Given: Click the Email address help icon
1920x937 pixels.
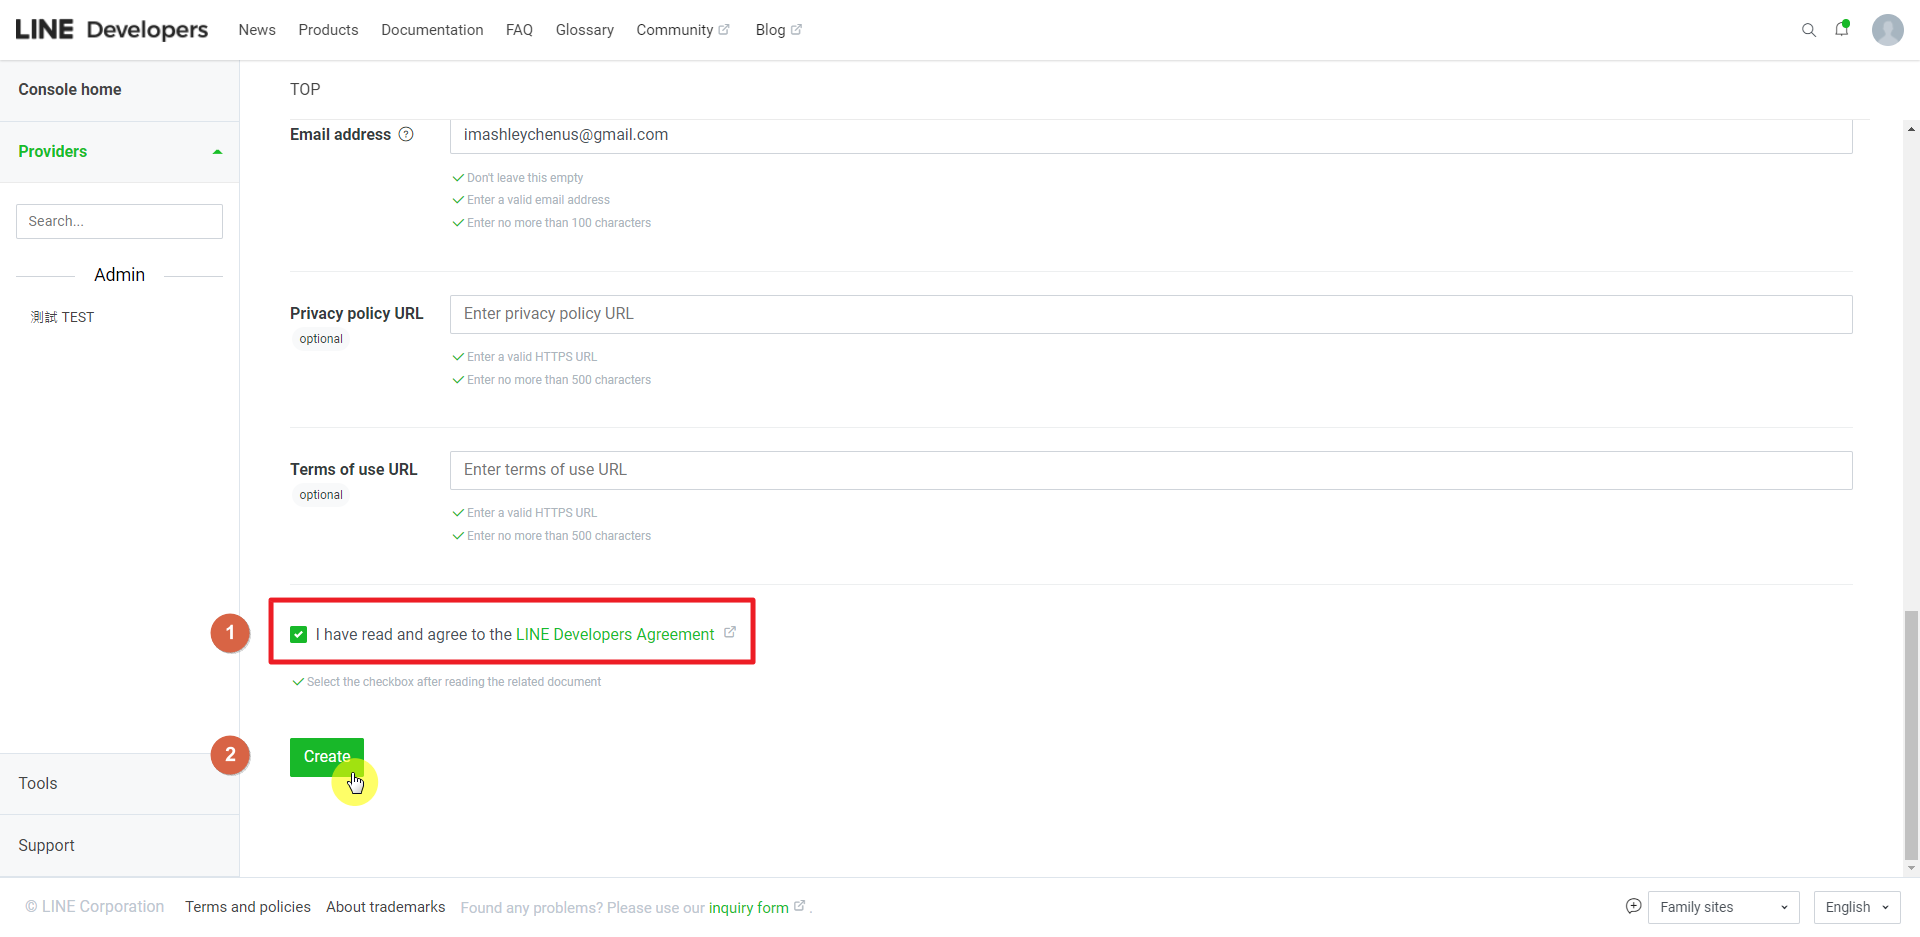Looking at the screenshot, I should pos(406,134).
